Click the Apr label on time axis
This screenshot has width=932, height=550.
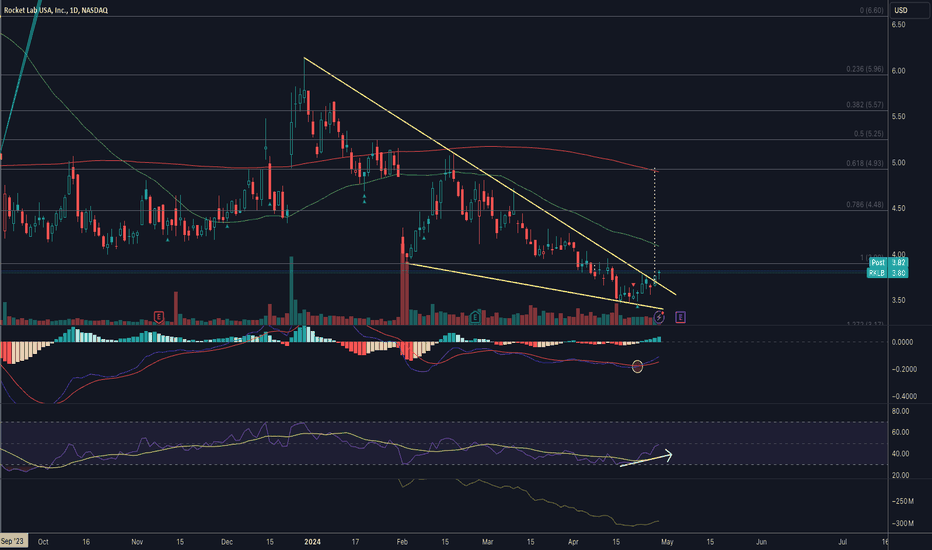573,542
